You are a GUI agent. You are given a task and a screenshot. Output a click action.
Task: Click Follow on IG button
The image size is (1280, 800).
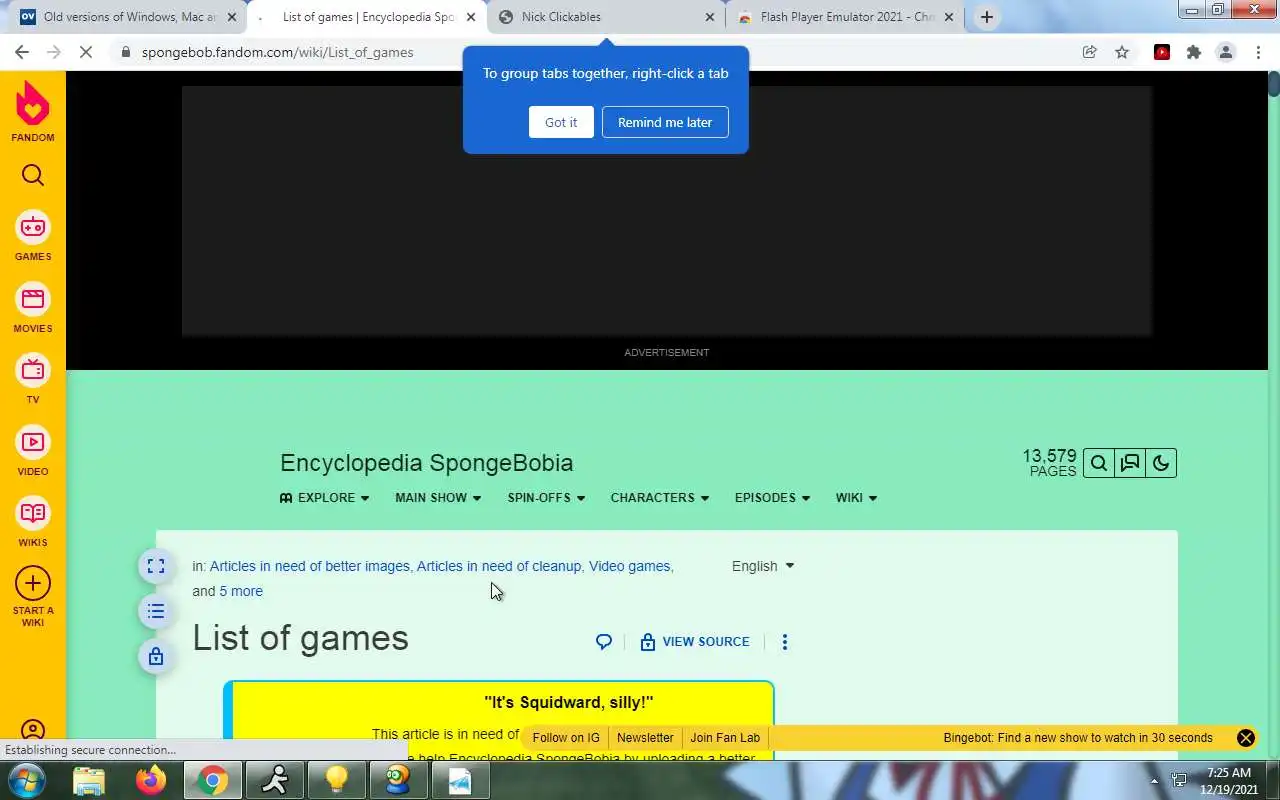(x=566, y=738)
